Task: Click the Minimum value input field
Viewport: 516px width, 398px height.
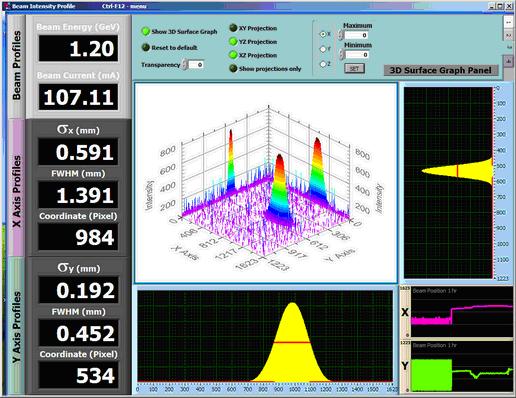Action: 356,55
